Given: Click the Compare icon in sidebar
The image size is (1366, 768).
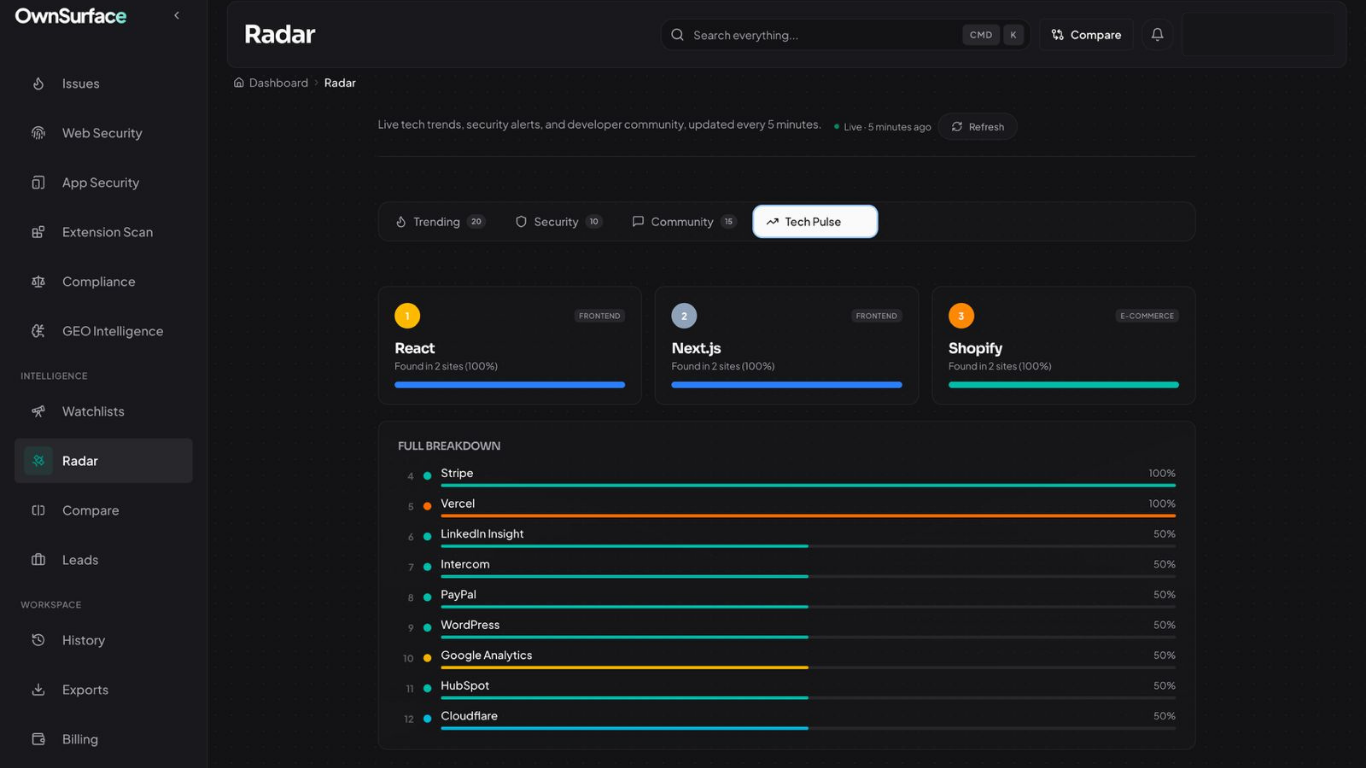Looking at the screenshot, I should tap(38, 510).
